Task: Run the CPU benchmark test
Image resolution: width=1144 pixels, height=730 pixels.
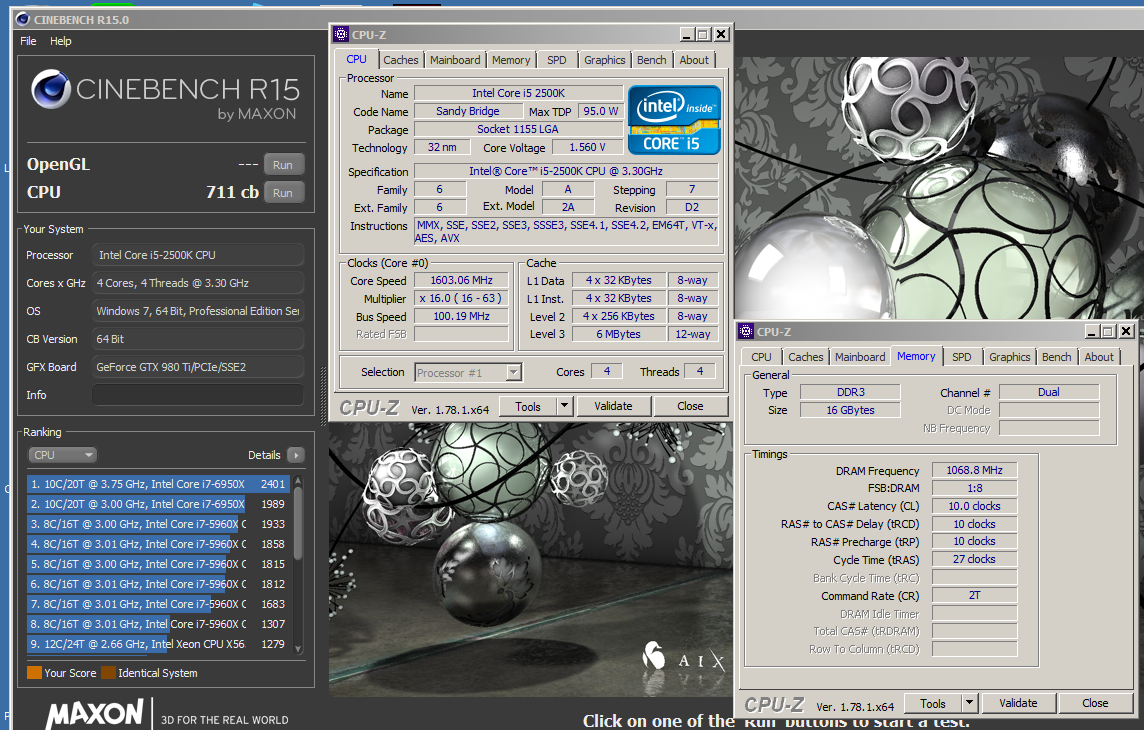Action: (283, 193)
